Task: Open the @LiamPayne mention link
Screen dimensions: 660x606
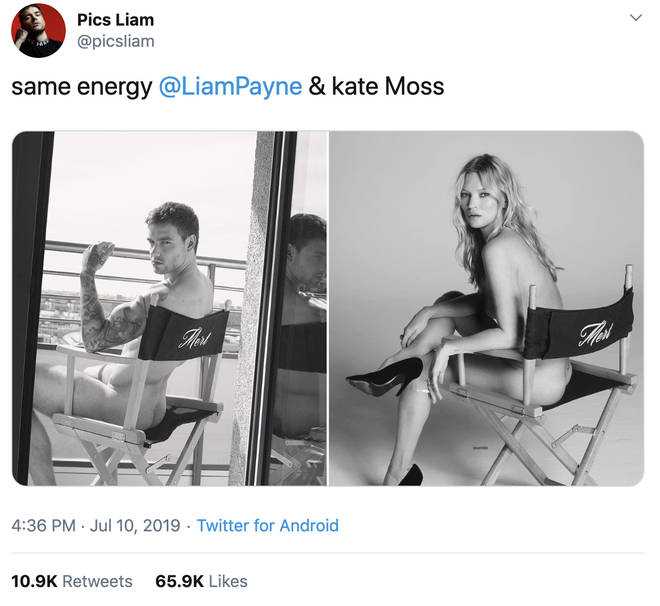Action: pyautogui.click(x=230, y=87)
